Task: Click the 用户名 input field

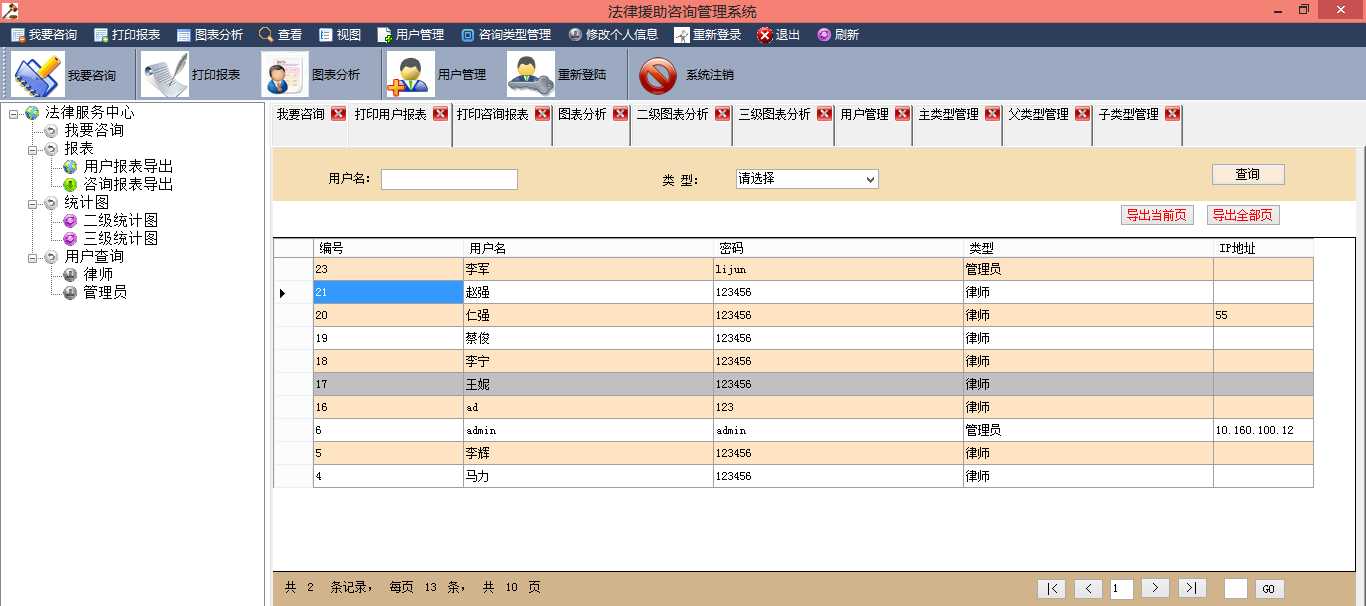Action: pos(449,179)
